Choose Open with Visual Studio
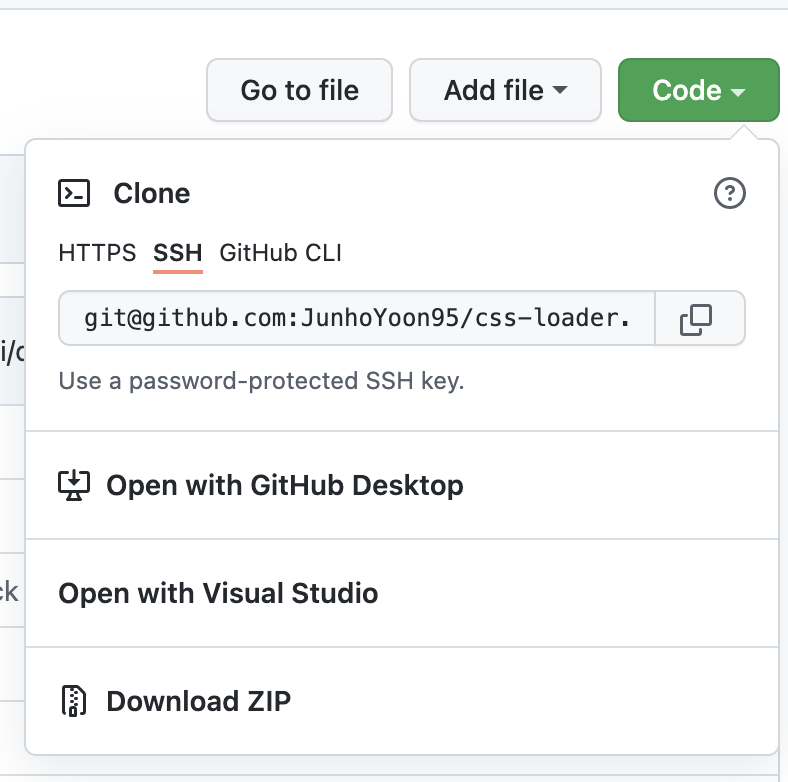Viewport: 788px width, 782px height. 402,593
